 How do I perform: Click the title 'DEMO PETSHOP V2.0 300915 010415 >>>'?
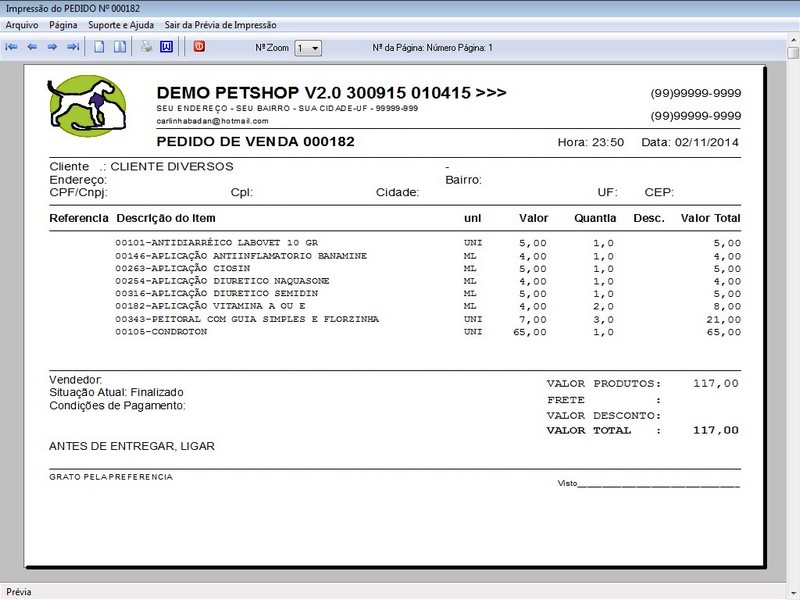(x=332, y=93)
